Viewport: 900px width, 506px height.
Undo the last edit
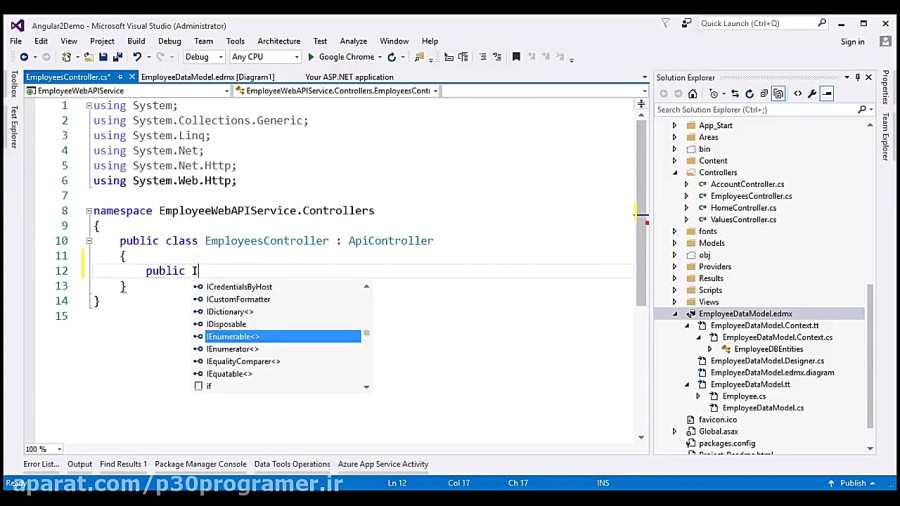(137, 57)
